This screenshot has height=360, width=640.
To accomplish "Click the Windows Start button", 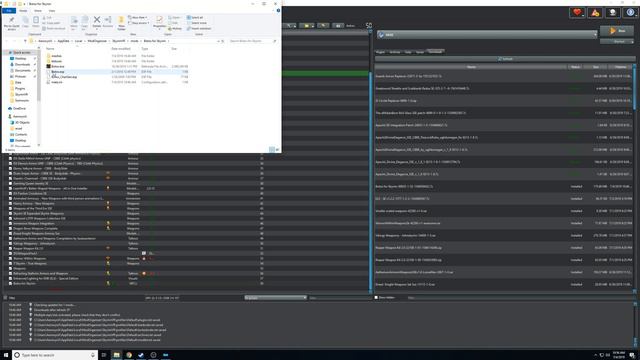I will (6, 355).
